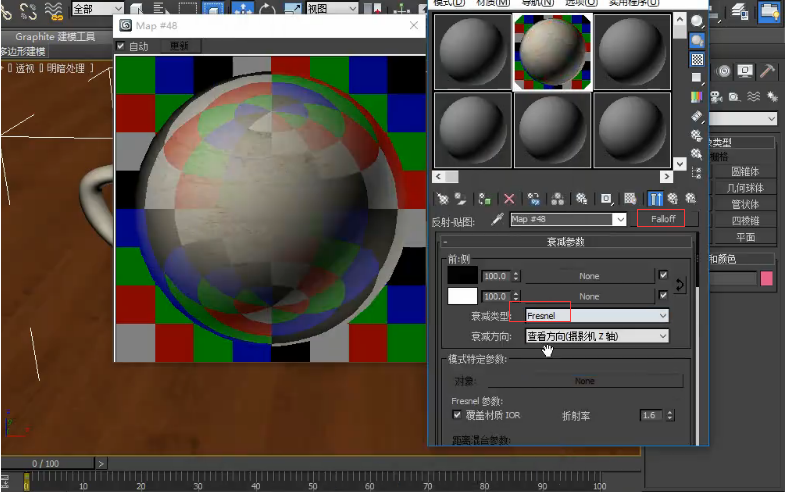Toggle 自动 checkbox in Map #48 window
The height and width of the screenshot is (492, 785).
[x=121, y=46]
